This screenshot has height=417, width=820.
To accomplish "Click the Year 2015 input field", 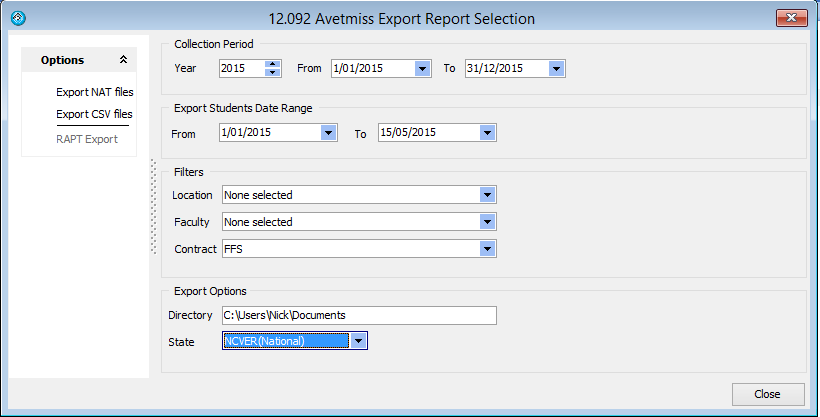I will (240, 68).
